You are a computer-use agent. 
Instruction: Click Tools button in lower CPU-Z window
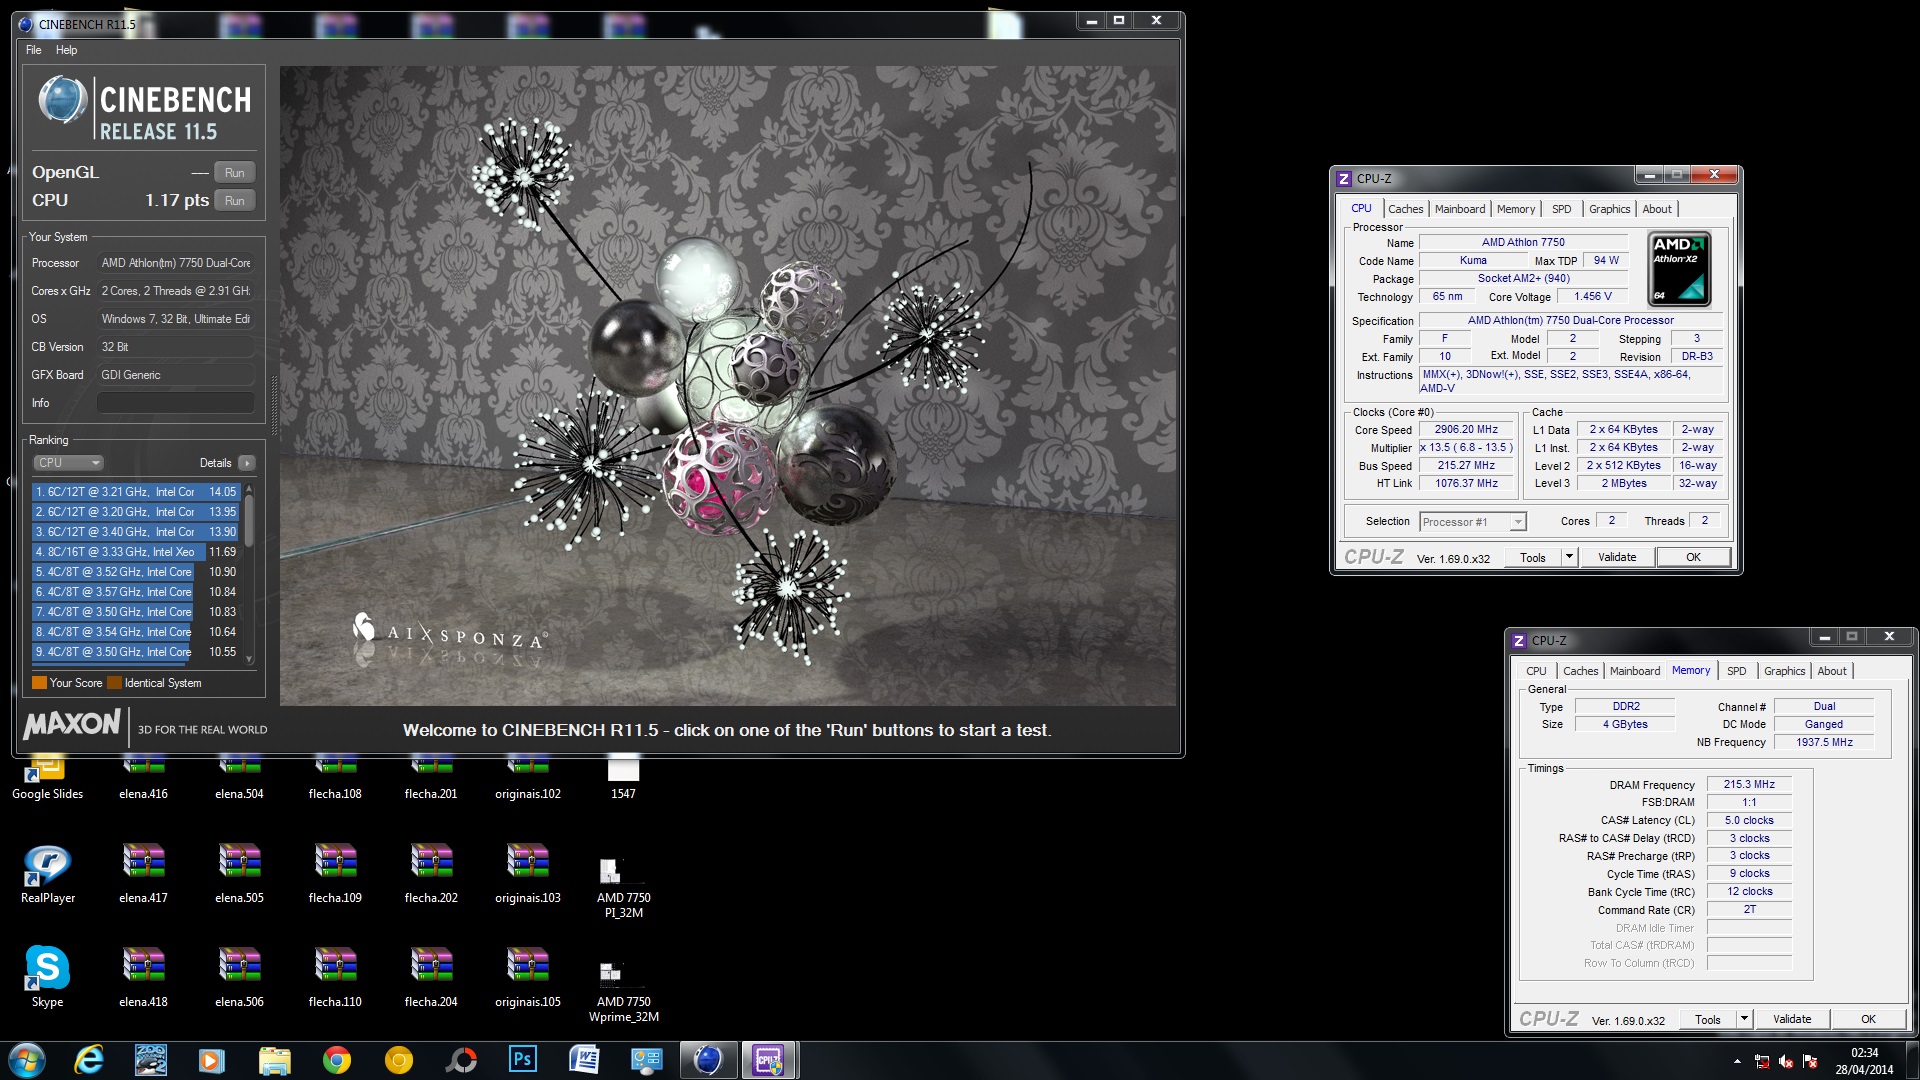pyautogui.click(x=1708, y=1019)
